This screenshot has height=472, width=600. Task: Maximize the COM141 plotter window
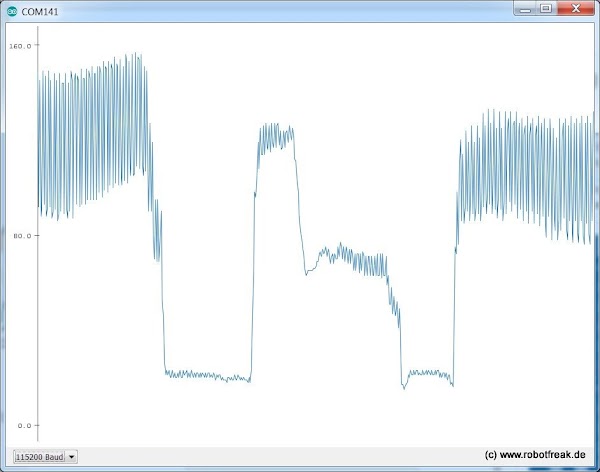(546, 8)
